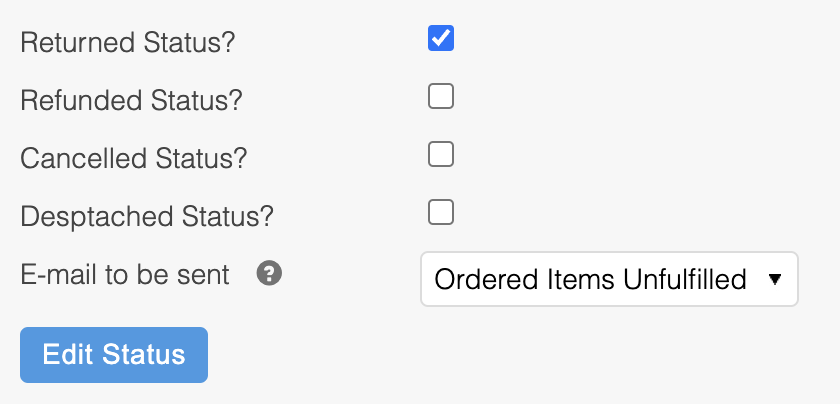Mark status as despatched via checkbox
The width and height of the screenshot is (840, 404).
(x=441, y=212)
